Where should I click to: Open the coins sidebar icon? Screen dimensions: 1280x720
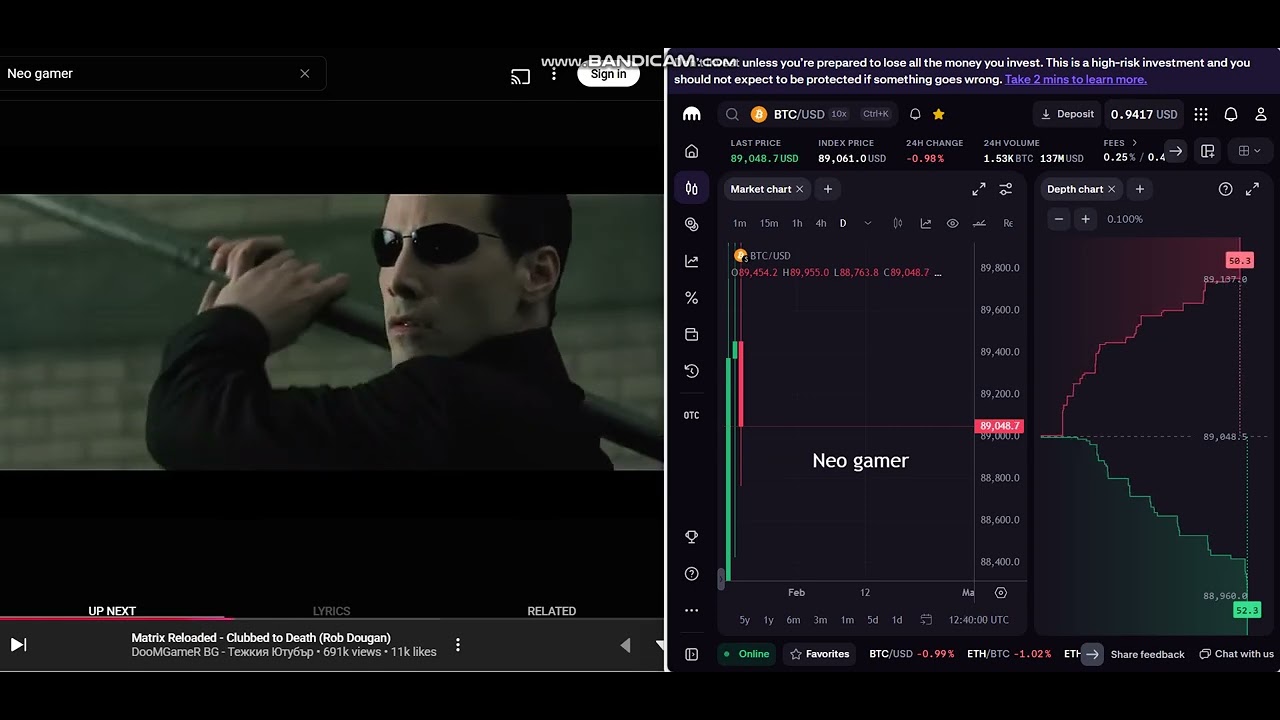pos(691,225)
